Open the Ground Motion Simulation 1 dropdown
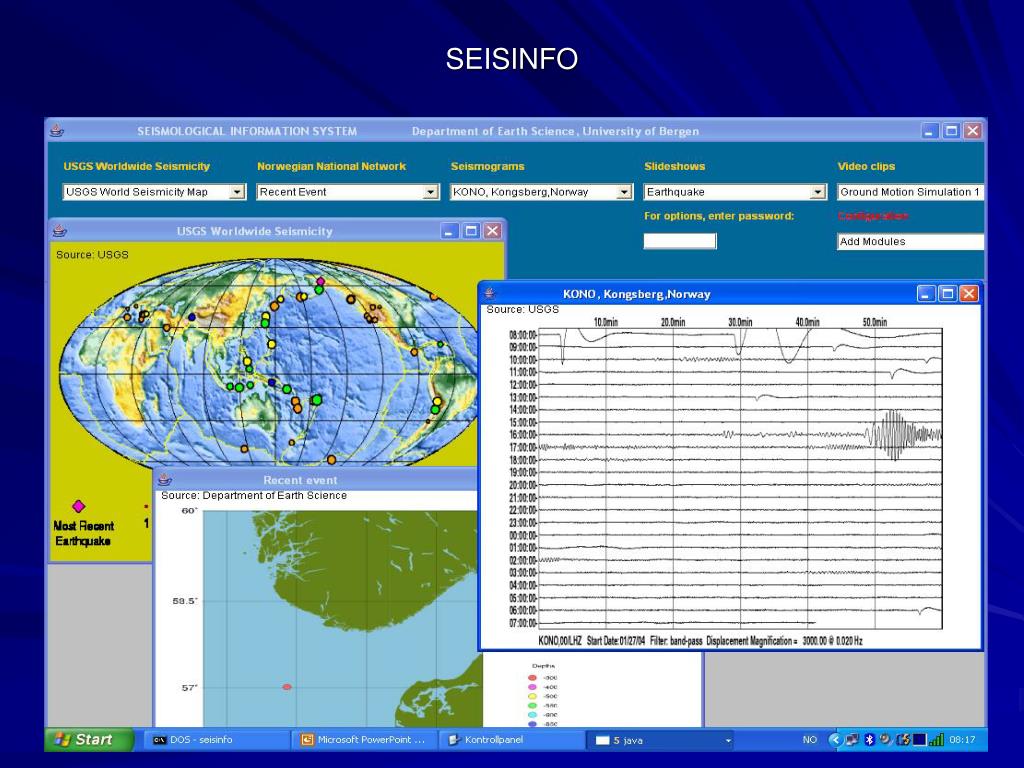Image resolution: width=1024 pixels, height=768 pixels. (x=910, y=192)
